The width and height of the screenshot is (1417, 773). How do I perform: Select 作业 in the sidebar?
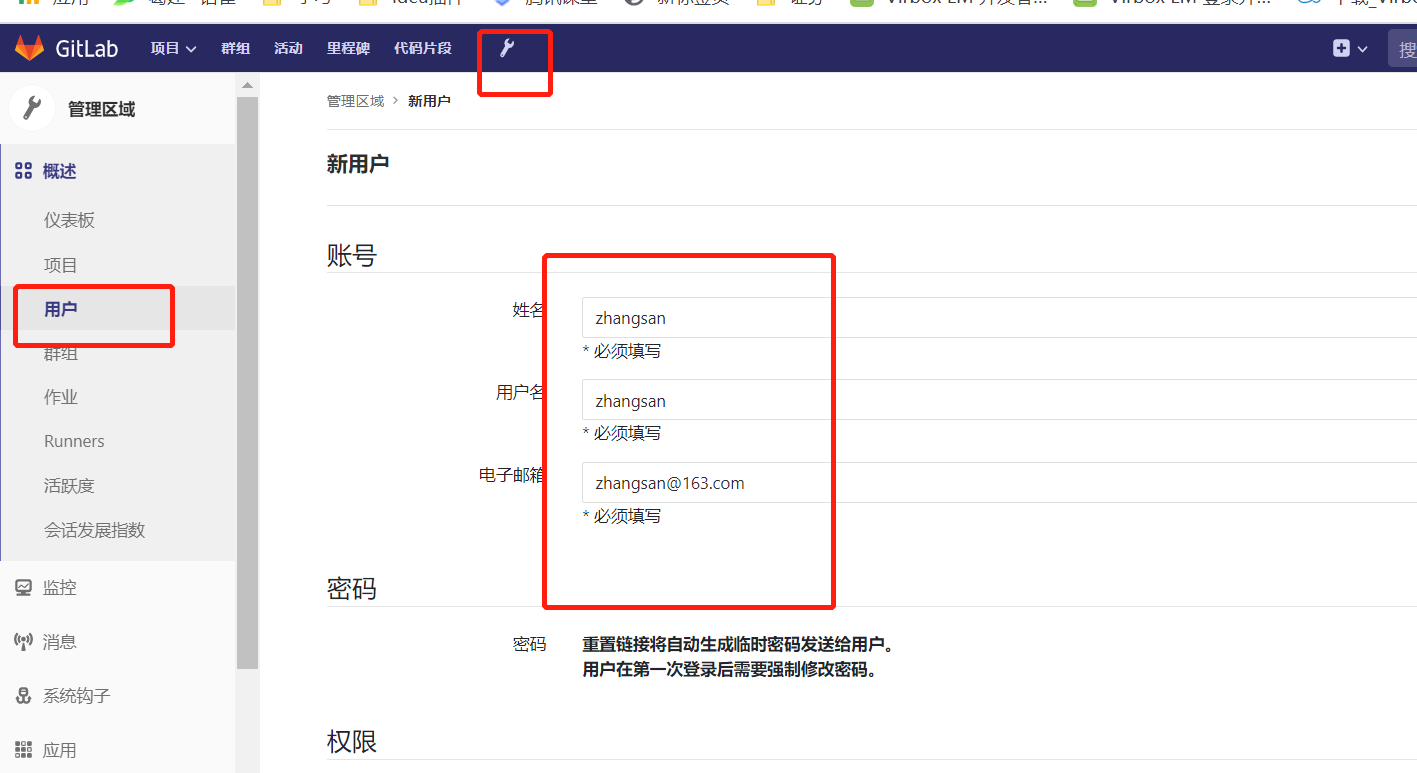tap(61, 397)
